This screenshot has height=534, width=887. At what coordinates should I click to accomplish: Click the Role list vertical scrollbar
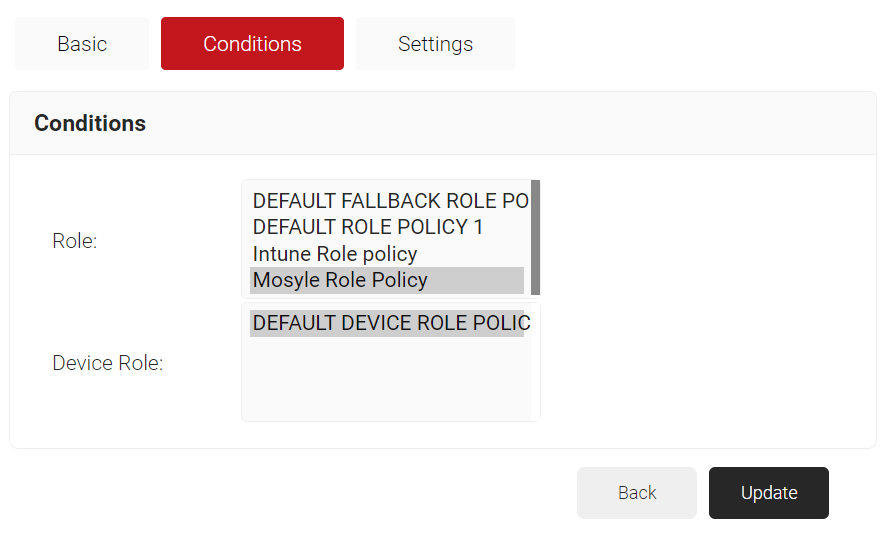(535, 237)
